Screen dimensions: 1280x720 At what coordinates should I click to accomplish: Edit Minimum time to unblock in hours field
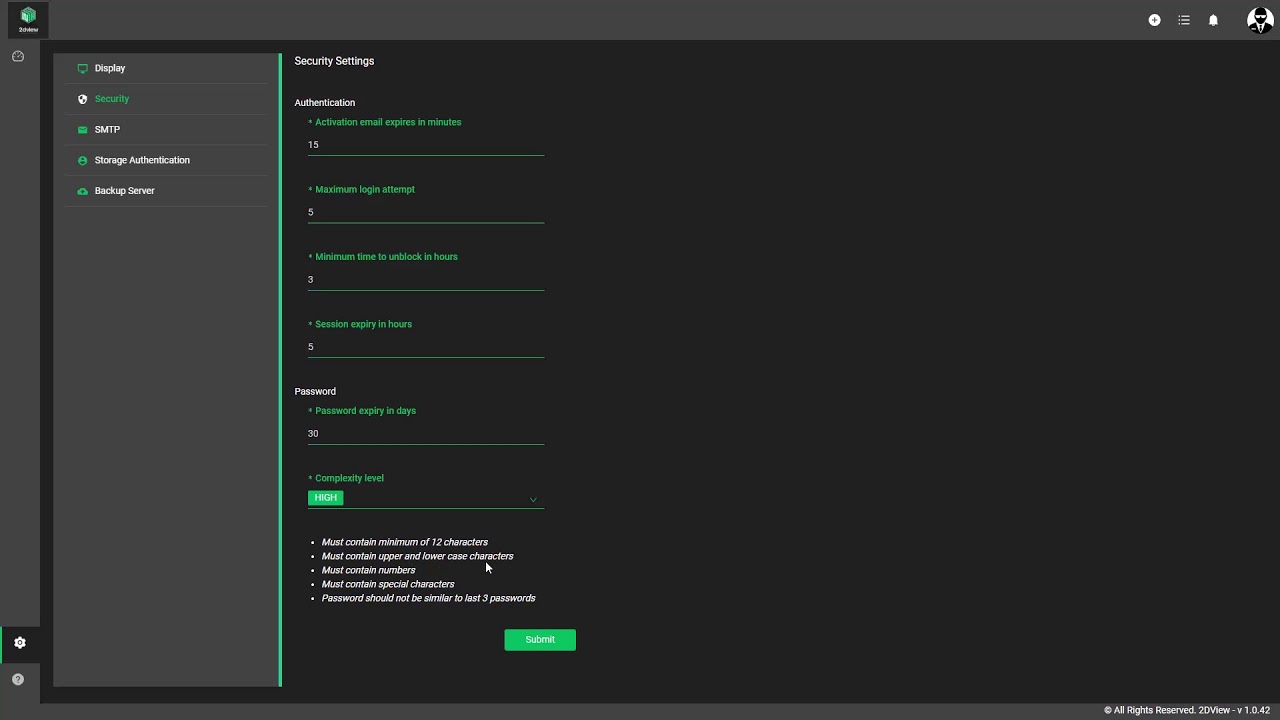coord(426,280)
